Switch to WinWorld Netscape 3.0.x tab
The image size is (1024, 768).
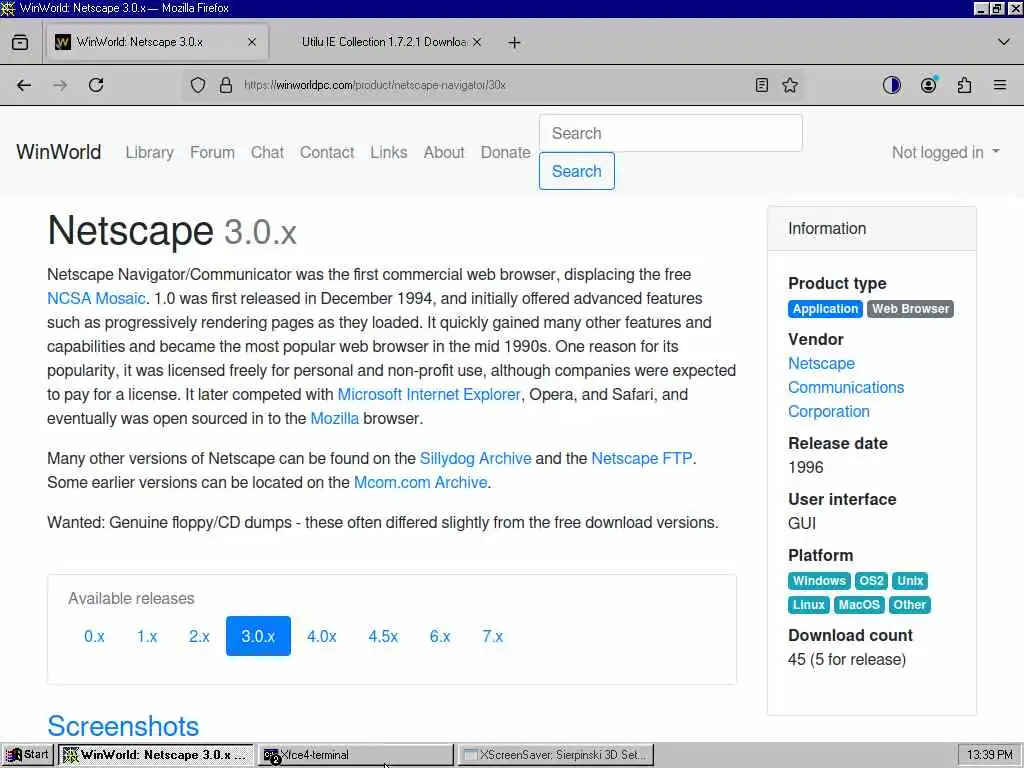coord(157,42)
